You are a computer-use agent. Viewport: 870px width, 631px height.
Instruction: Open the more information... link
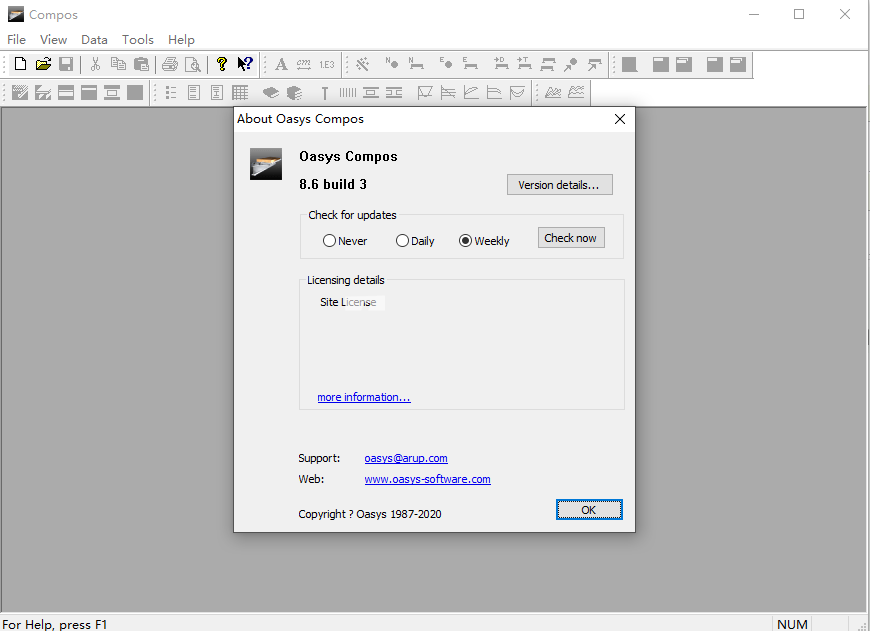[364, 397]
